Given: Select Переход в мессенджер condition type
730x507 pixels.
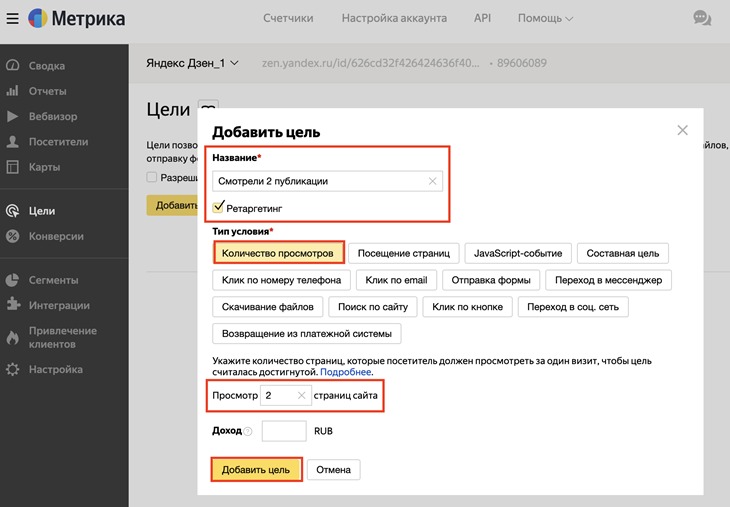Looking at the screenshot, I should 608,280.
